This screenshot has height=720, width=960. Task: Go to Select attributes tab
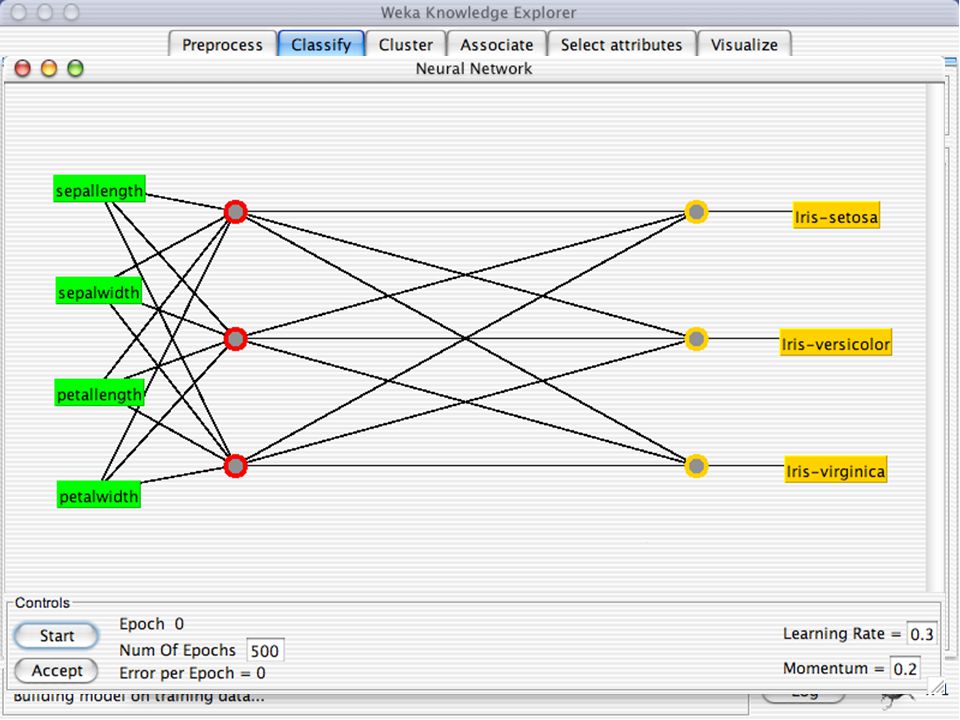(621, 45)
